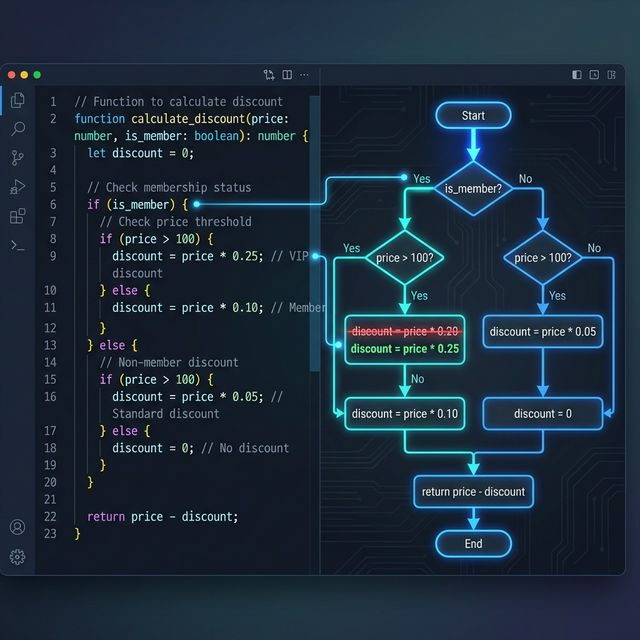Toggle the panel layout button at top right
This screenshot has height=640, width=640.
594,75
